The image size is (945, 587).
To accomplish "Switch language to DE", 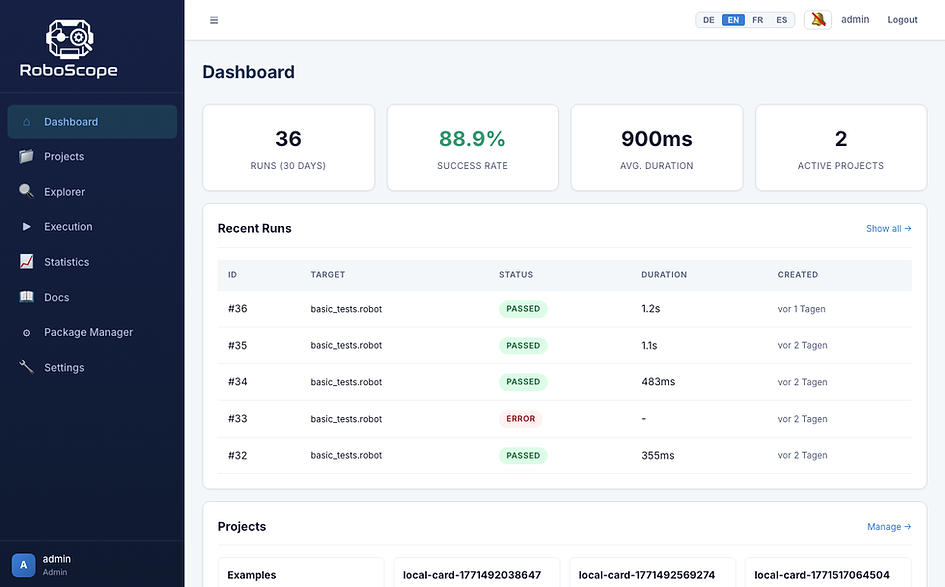I will coord(709,20).
